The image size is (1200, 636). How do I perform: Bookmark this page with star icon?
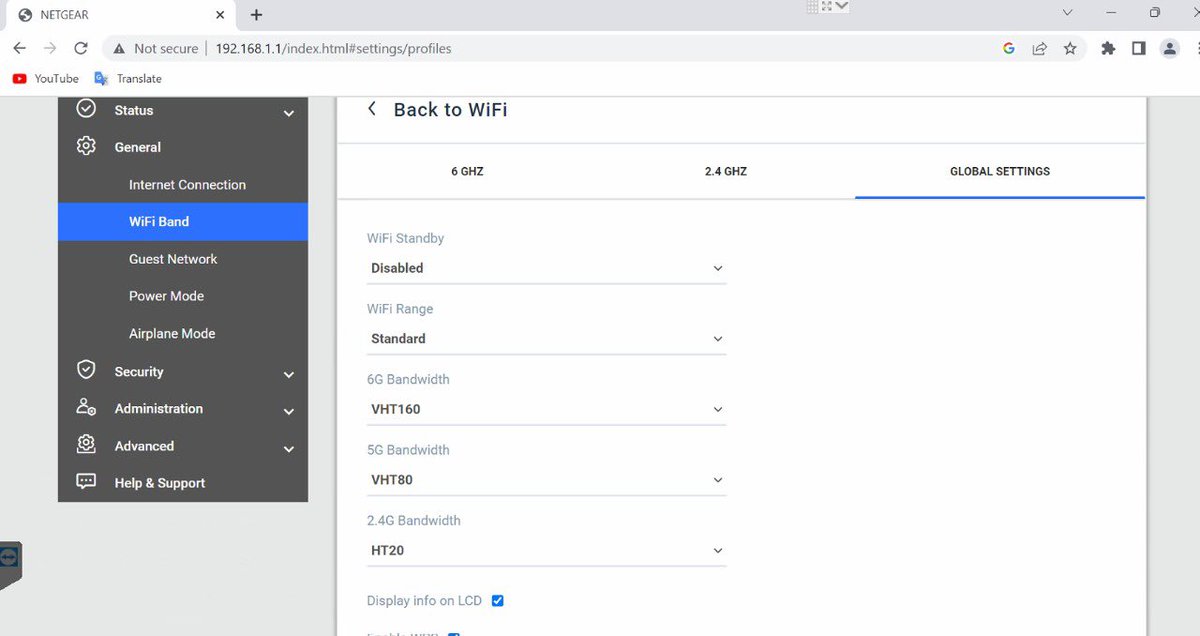1070,48
